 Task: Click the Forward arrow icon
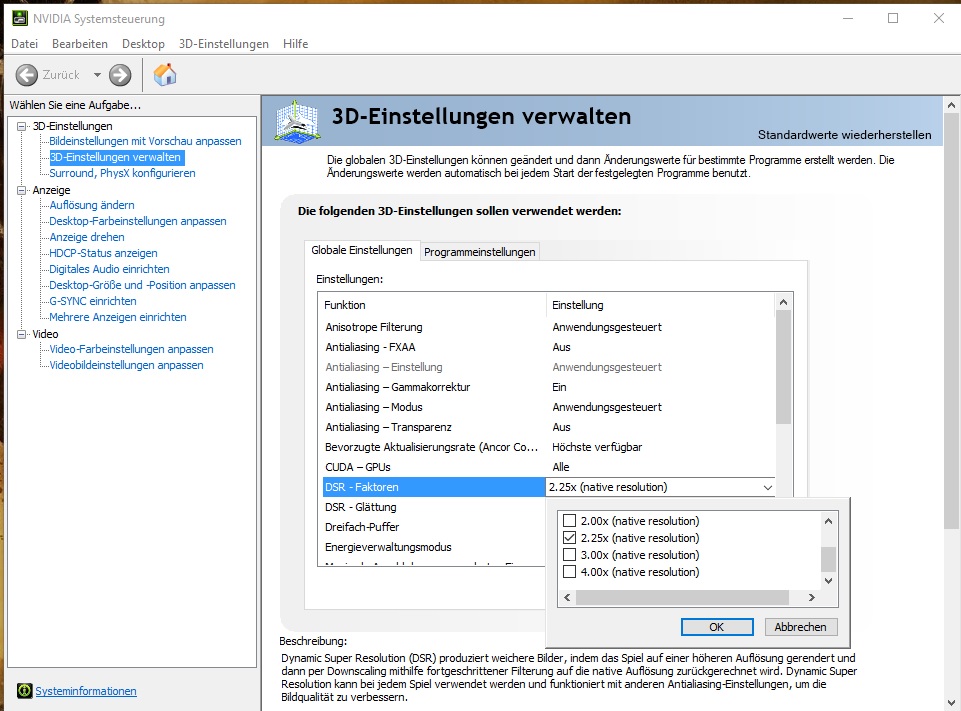tap(120, 75)
